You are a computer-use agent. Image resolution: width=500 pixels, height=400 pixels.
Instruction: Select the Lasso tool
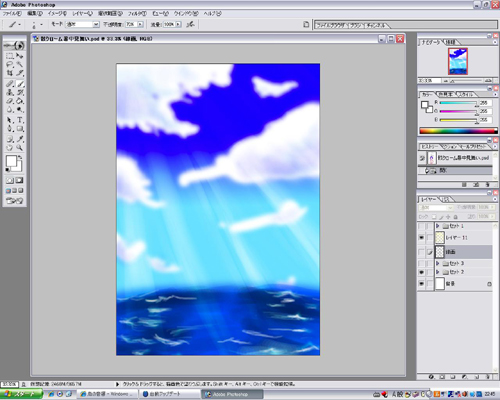(x=10, y=64)
